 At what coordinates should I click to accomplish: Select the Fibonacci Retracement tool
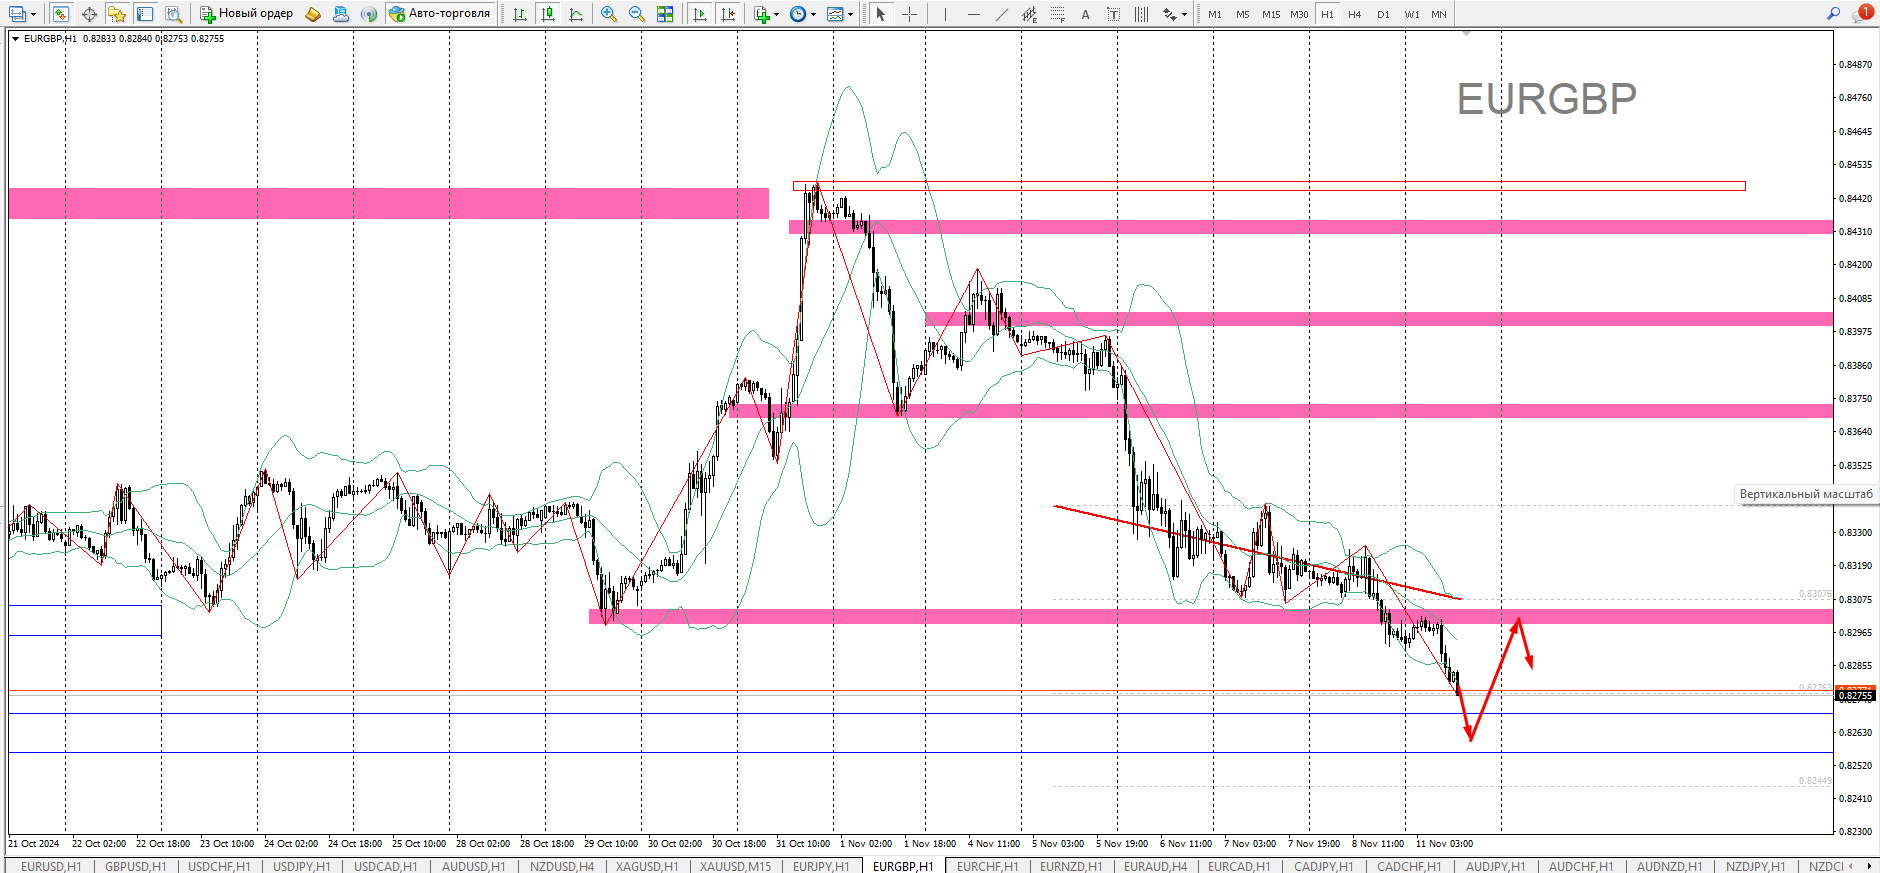point(1057,14)
